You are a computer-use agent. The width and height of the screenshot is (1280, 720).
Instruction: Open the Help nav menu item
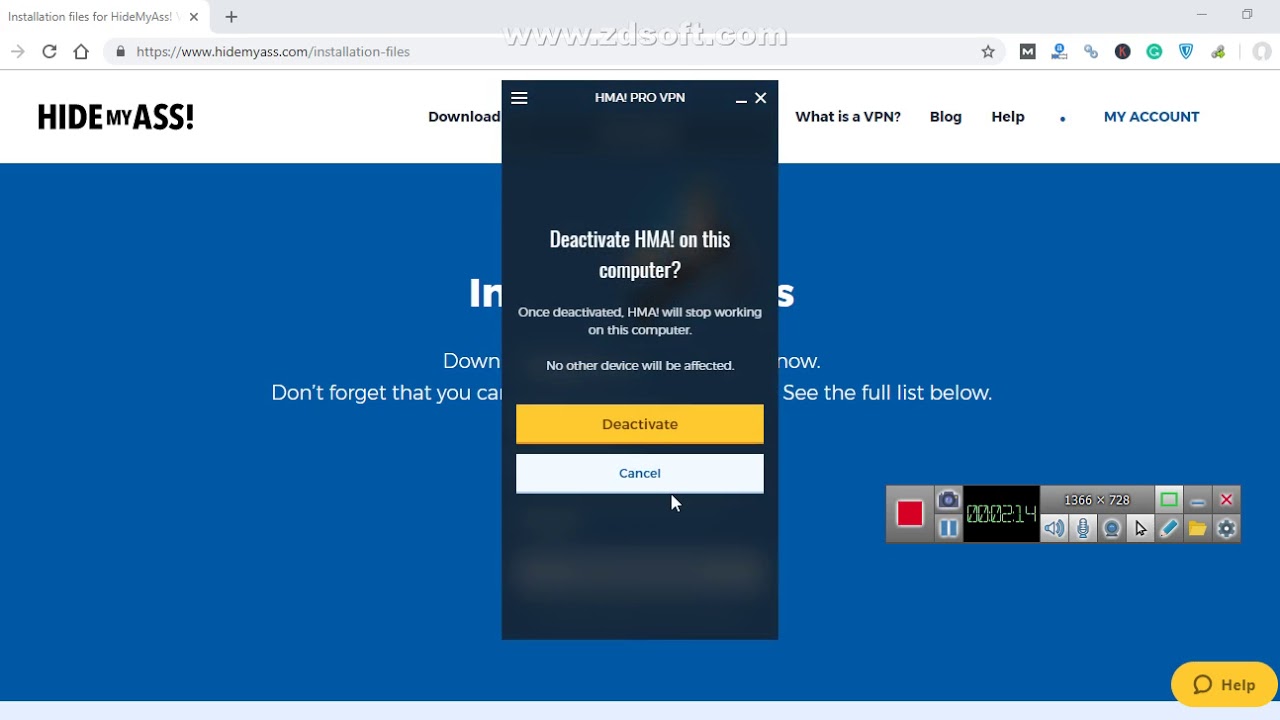click(1008, 117)
